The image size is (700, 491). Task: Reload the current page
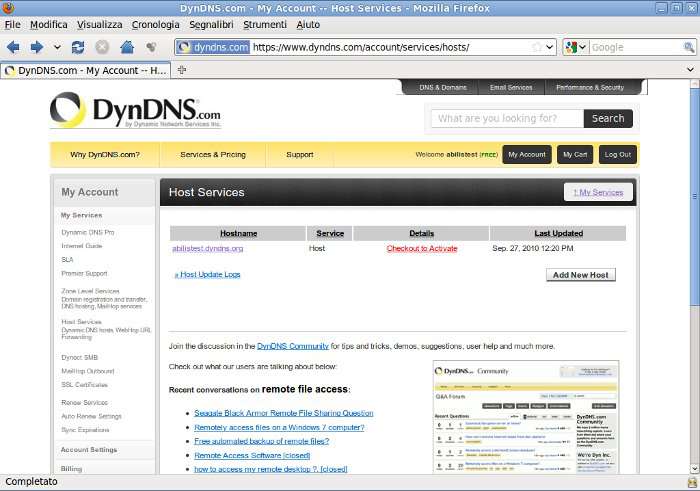[x=78, y=47]
